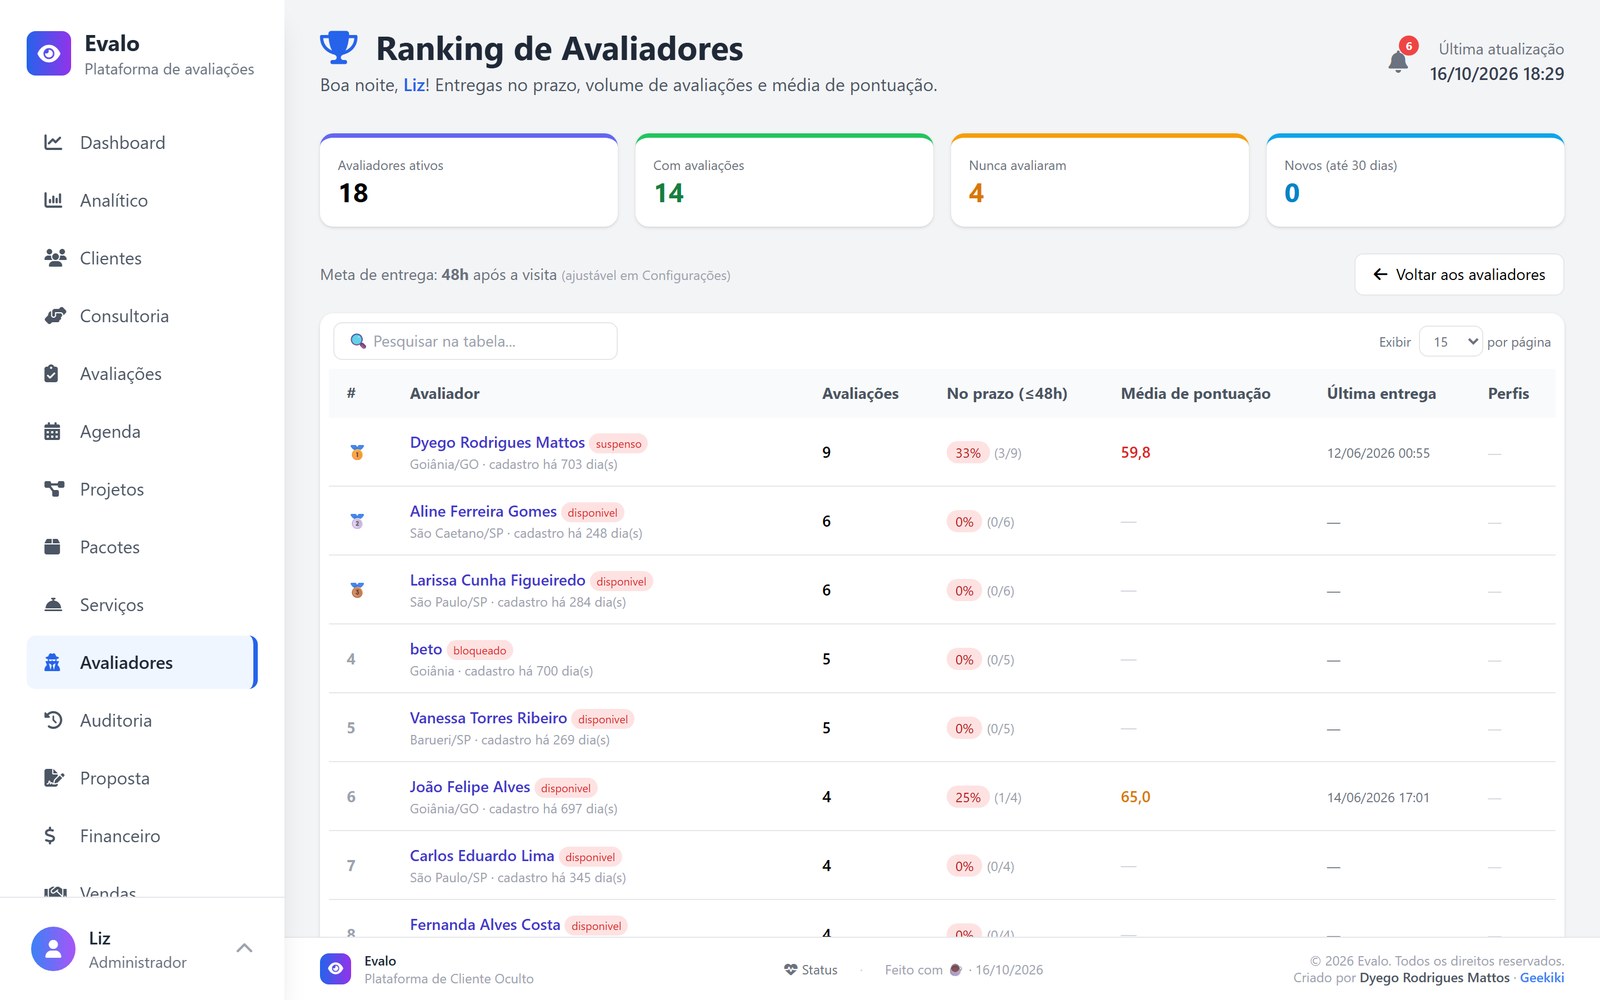
Task: Click the trophy icon beside page title
Action: point(338,47)
